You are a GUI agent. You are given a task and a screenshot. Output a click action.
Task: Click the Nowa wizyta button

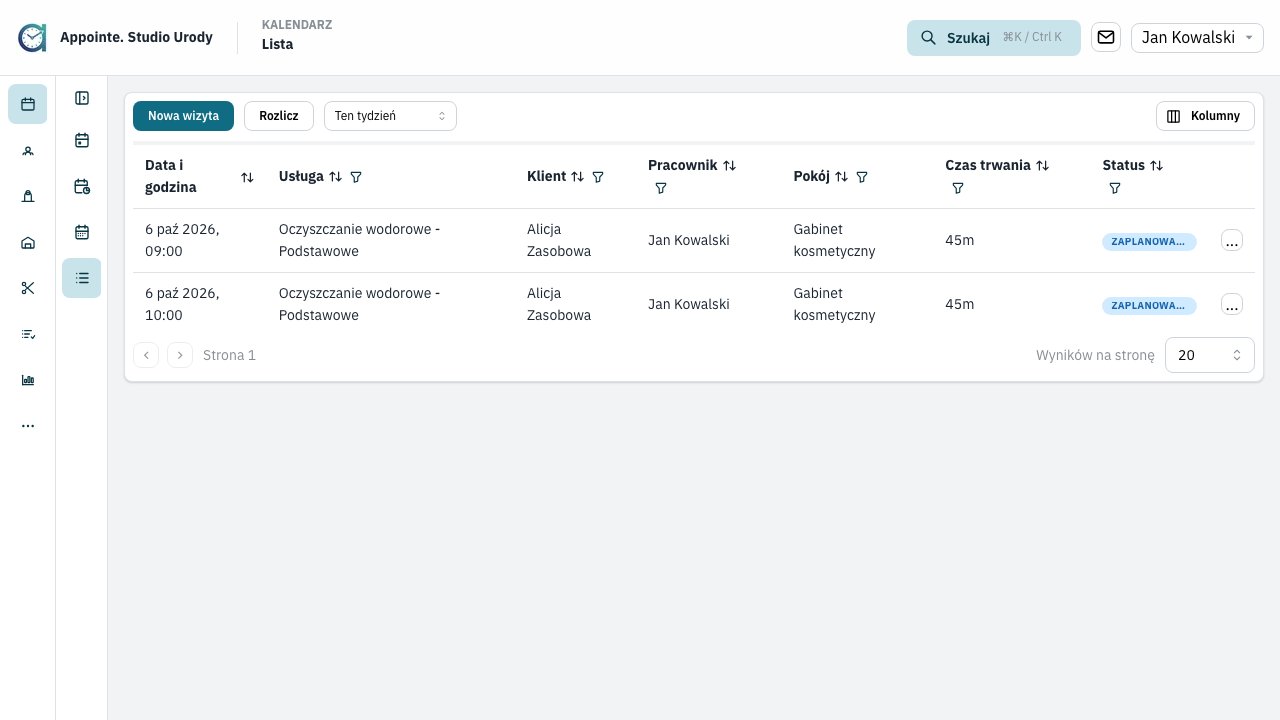183,116
